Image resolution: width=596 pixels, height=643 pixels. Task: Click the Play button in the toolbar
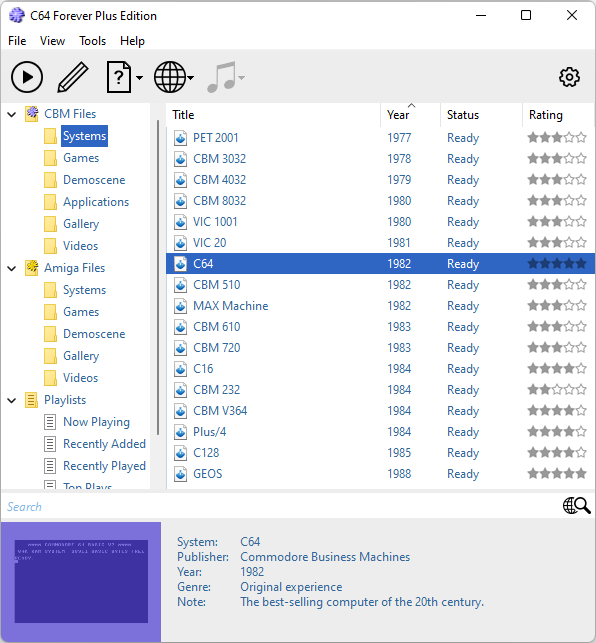[x=27, y=77]
